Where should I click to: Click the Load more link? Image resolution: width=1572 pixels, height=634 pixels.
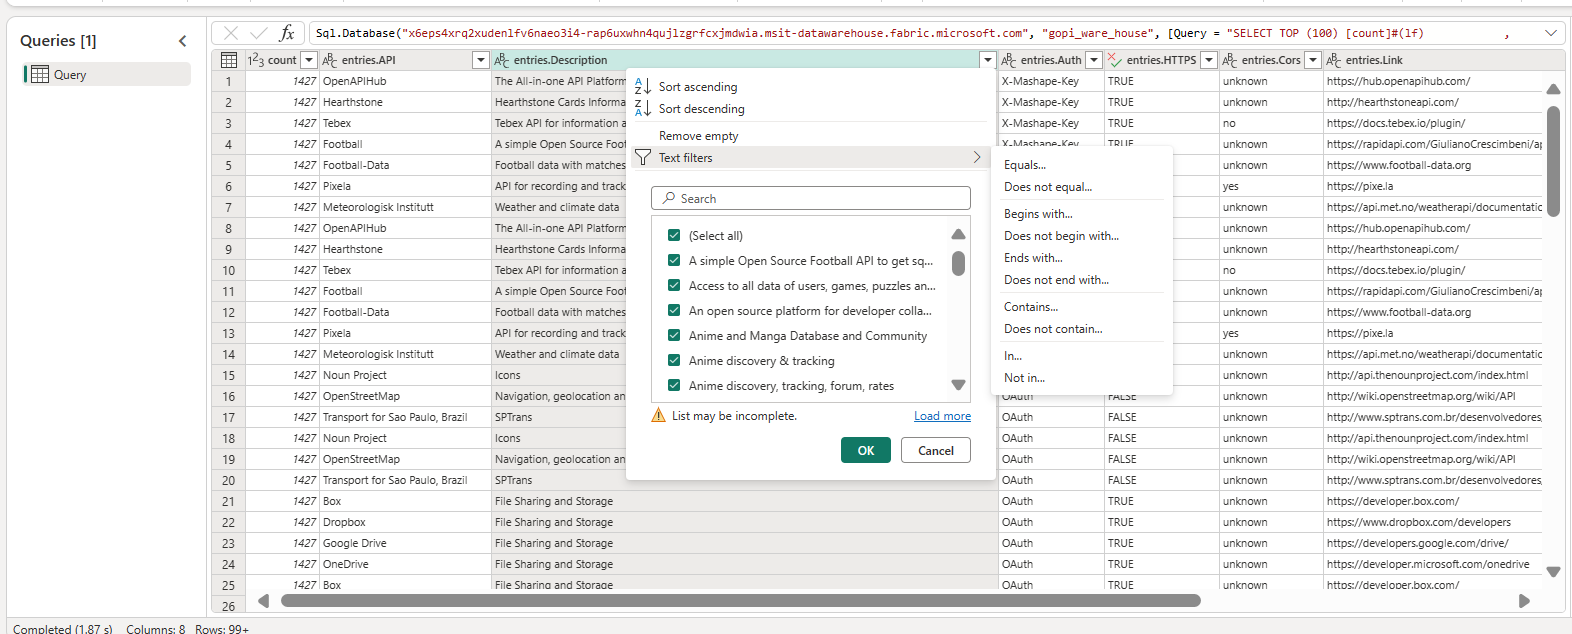click(942, 416)
